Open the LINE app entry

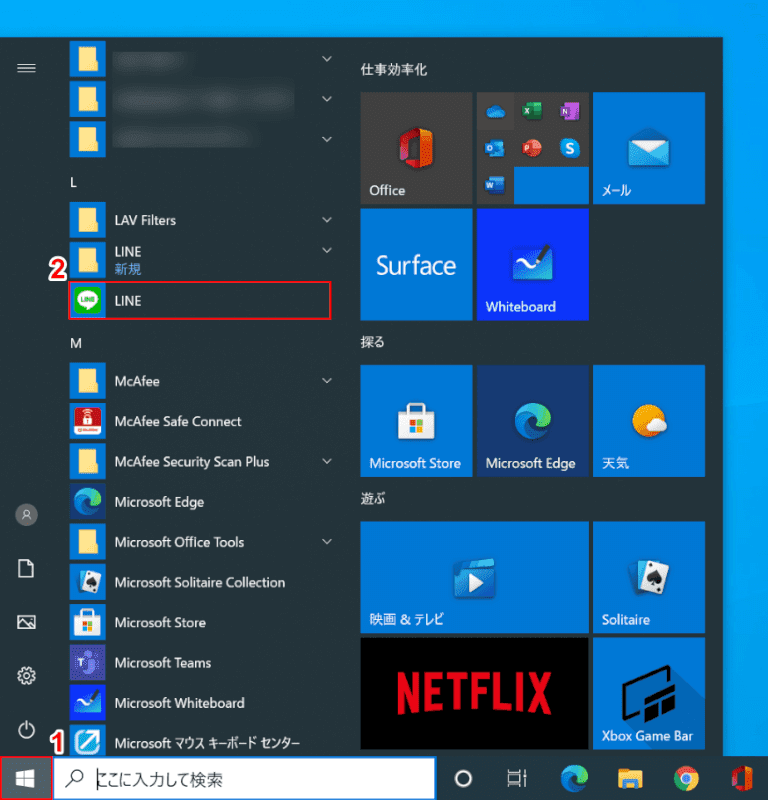pos(200,301)
